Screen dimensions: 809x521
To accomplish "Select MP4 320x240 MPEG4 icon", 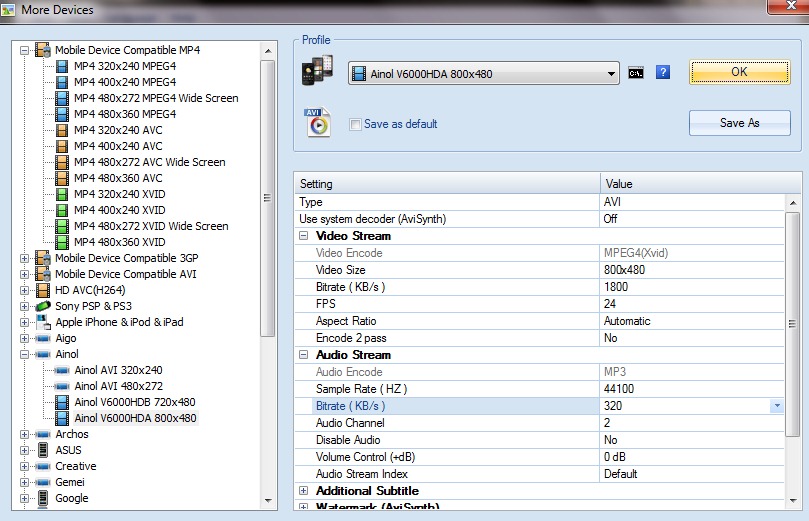I will pos(62,66).
